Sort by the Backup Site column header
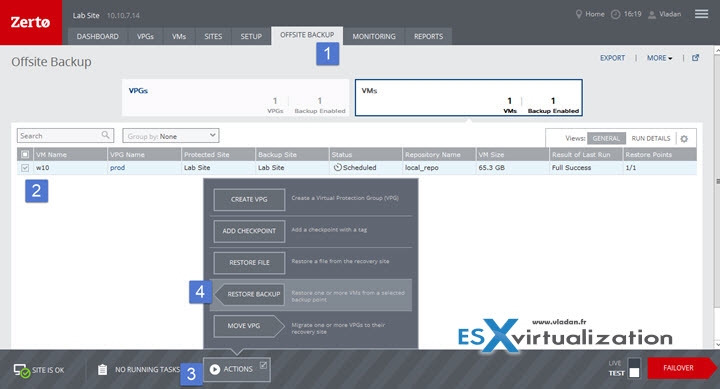The image size is (720, 389). (292, 154)
